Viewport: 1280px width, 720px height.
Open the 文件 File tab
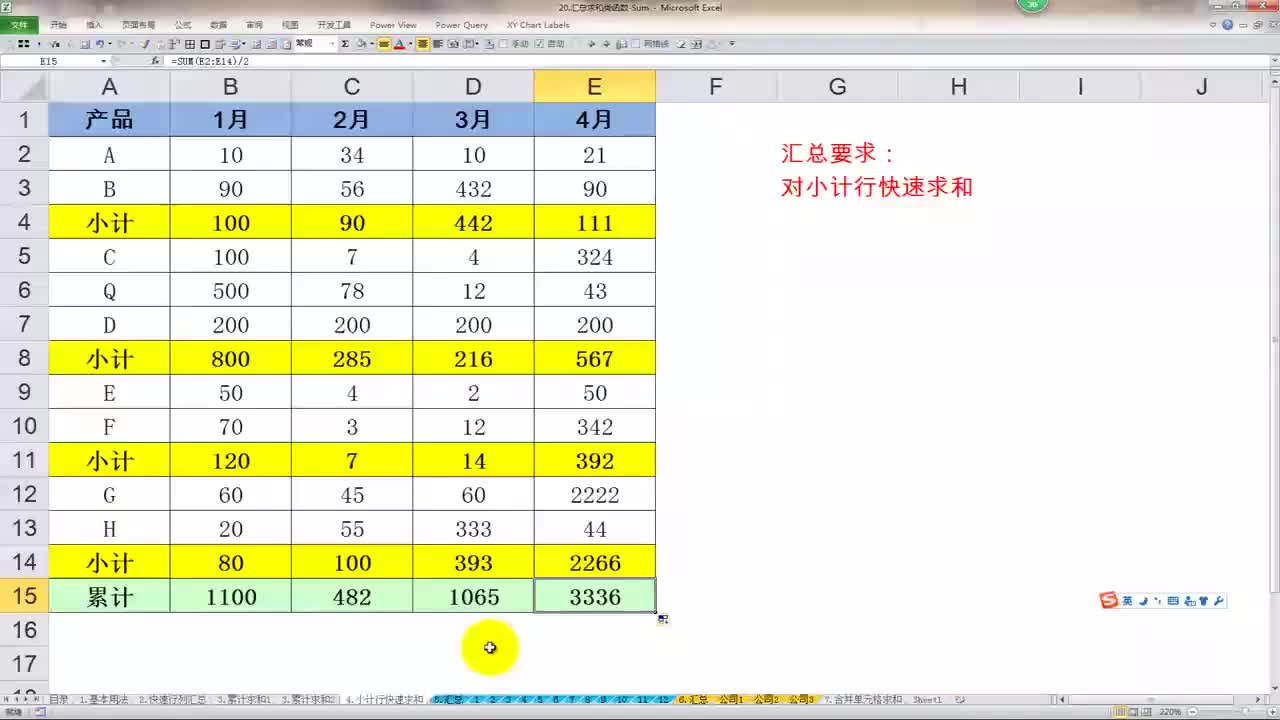coord(19,25)
